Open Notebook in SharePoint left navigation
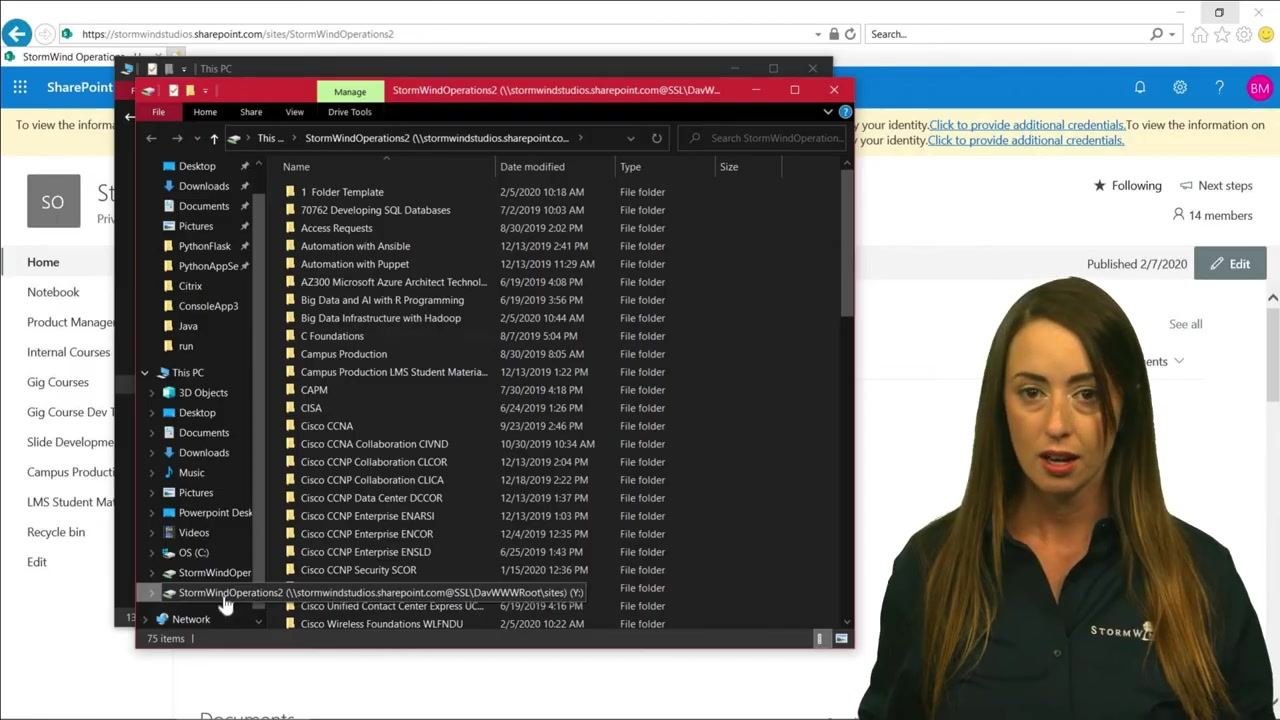1280x720 pixels. point(53,292)
